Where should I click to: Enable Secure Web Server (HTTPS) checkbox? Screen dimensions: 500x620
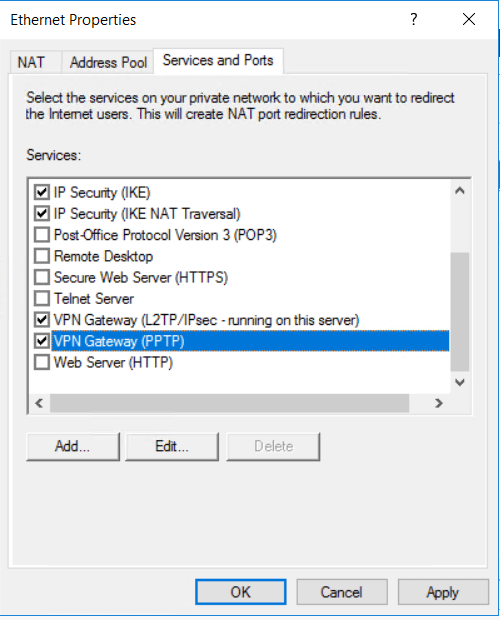[x=42, y=278]
